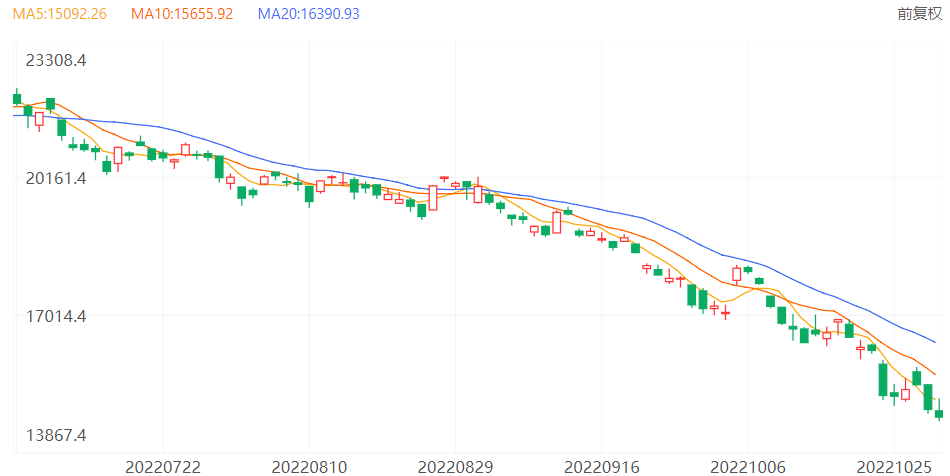950x476 pixels.
Task: Click the 20221006 date axis label
Action: [748, 468]
